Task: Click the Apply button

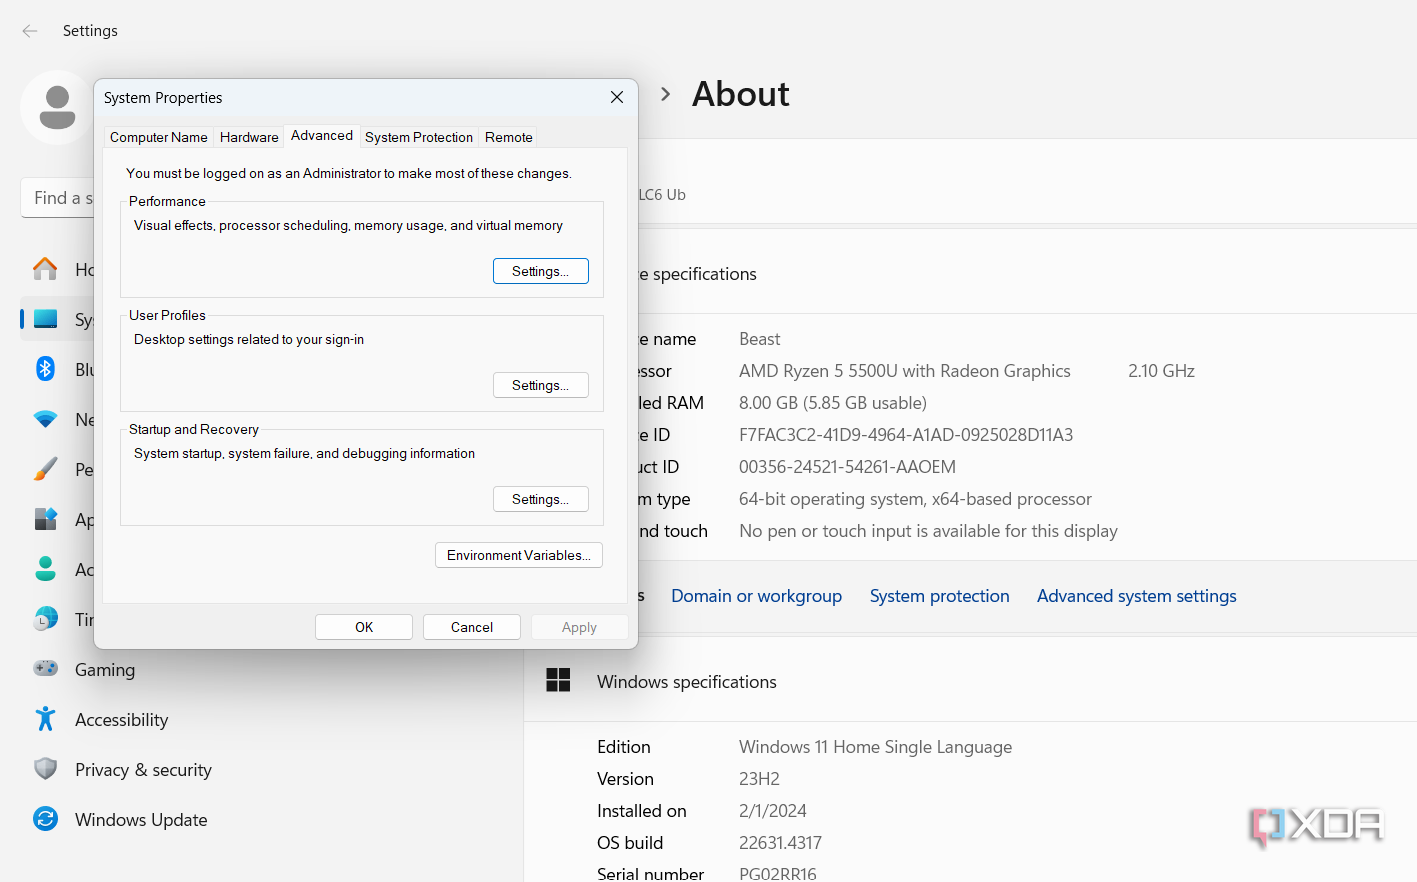Action: pos(579,628)
